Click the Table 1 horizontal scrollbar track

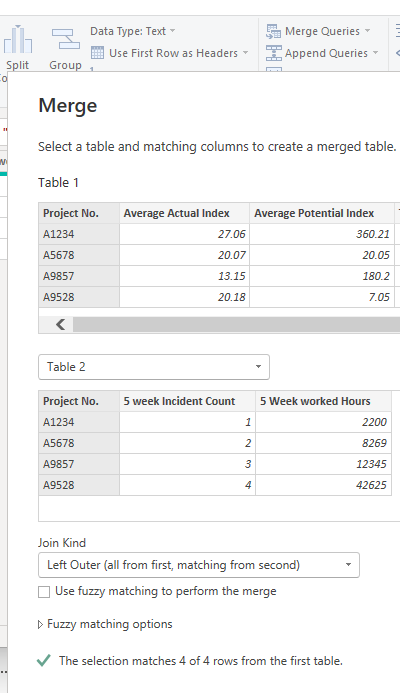[x=236, y=324]
